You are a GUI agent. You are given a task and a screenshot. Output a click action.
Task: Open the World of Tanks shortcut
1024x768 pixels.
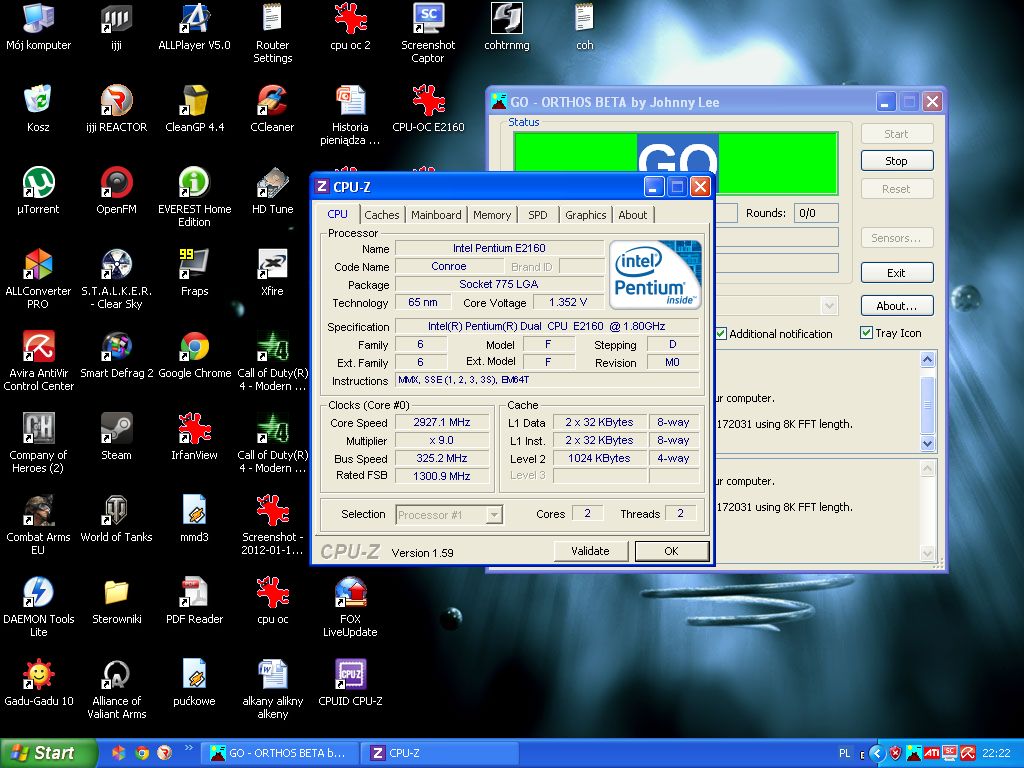tap(116, 511)
